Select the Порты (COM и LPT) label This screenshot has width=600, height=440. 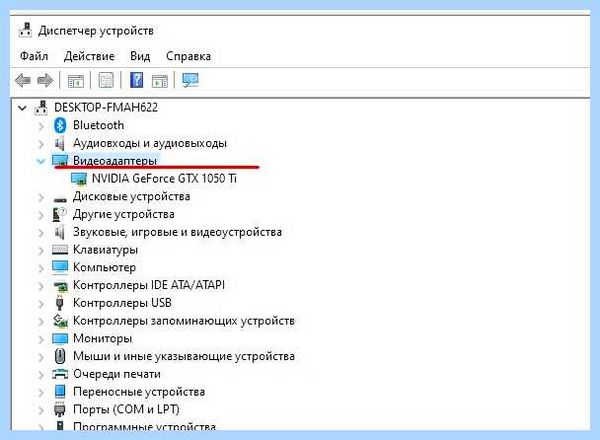pyautogui.click(x=126, y=409)
